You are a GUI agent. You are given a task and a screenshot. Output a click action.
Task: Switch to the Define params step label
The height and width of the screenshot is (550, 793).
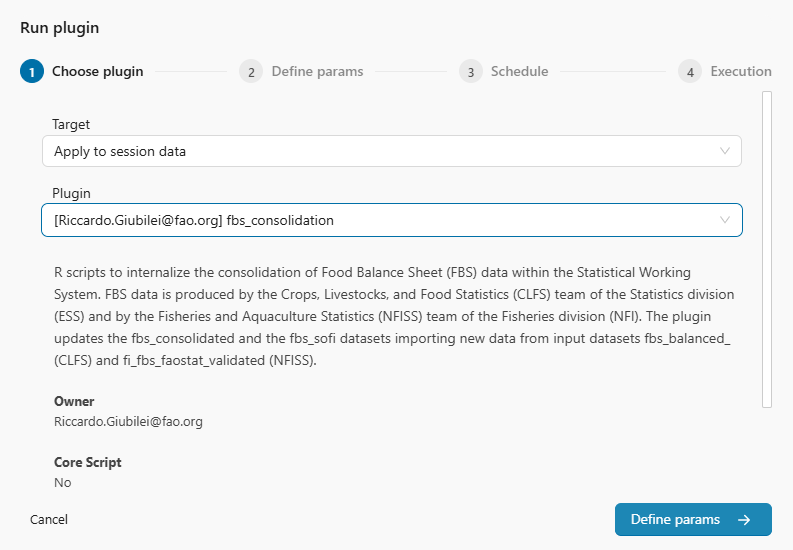[317, 71]
